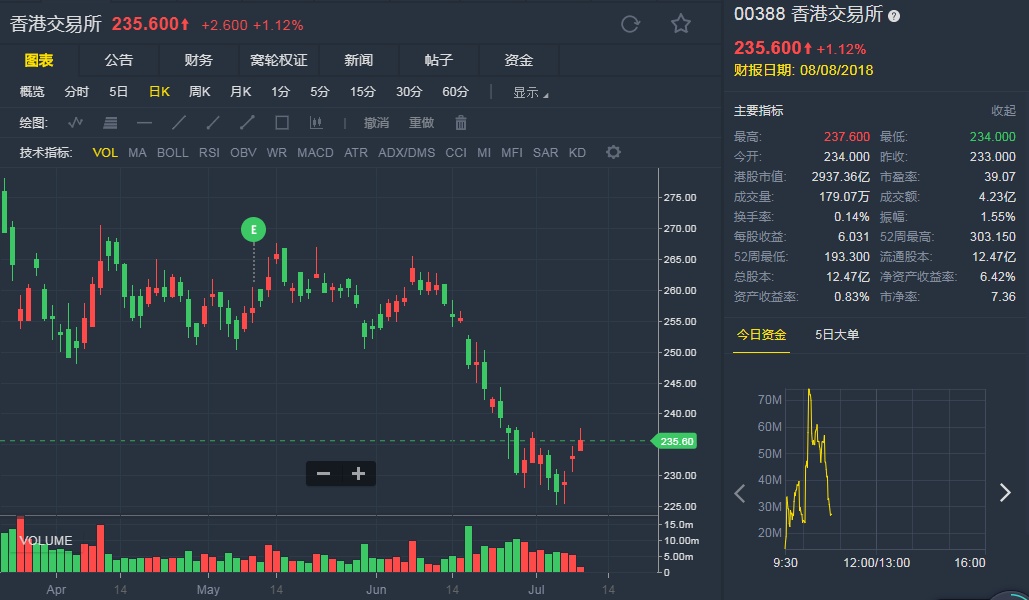
Task: Open the 显示 dropdown
Action: pyautogui.click(x=530, y=92)
